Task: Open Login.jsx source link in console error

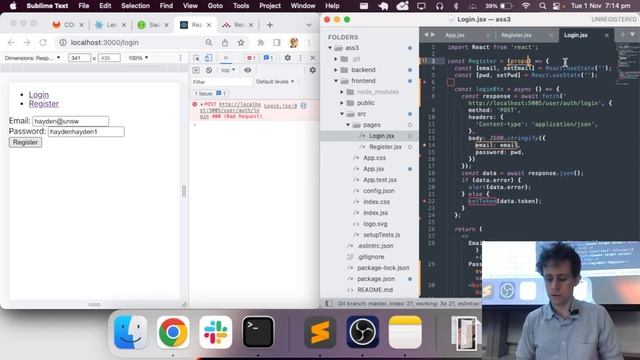Action: 280,106
